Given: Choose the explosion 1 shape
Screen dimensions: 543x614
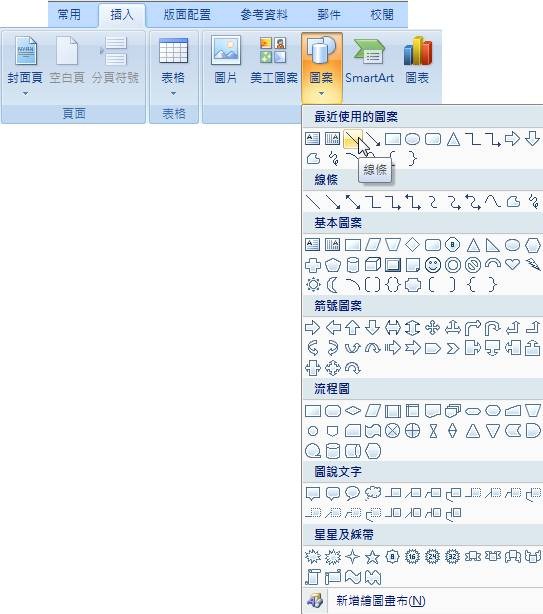Looking at the screenshot, I should point(312,556).
